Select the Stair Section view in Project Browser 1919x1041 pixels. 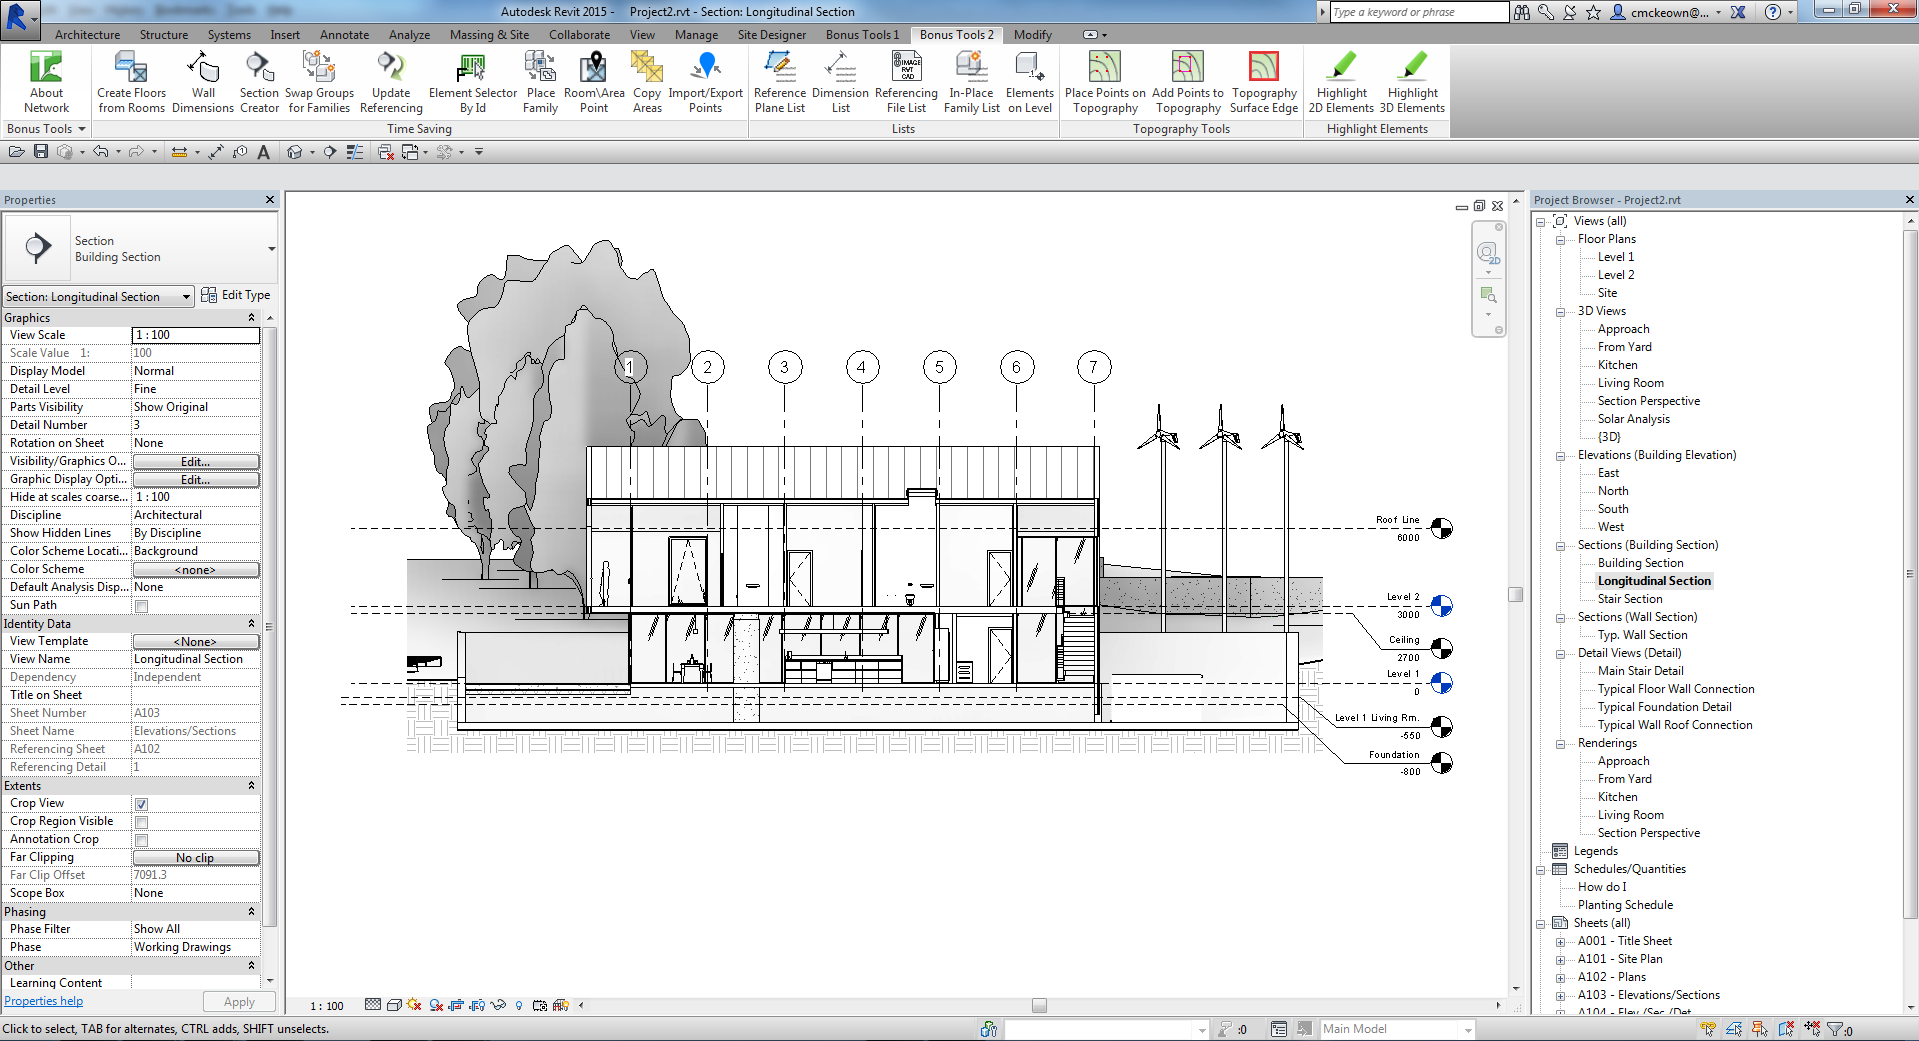(x=1630, y=598)
